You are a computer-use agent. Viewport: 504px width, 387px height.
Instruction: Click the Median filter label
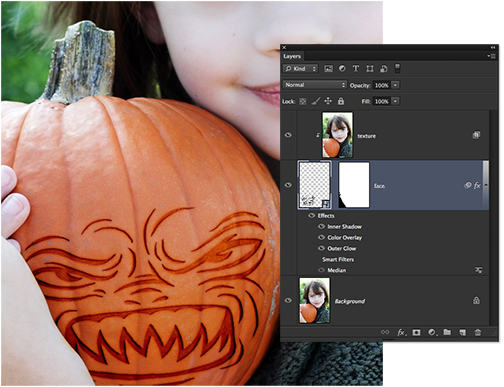coord(336,270)
